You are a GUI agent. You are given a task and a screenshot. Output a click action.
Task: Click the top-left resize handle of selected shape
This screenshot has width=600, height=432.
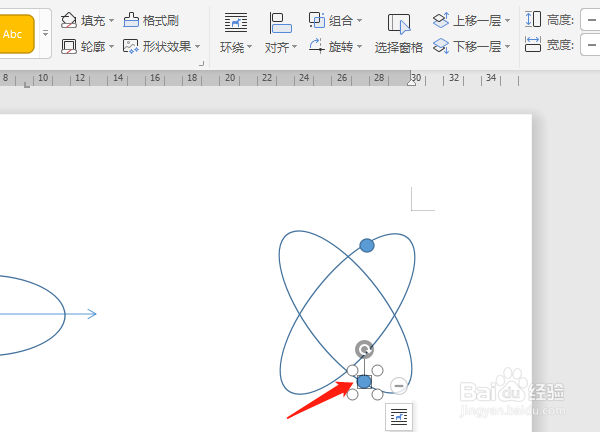(x=352, y=370)
